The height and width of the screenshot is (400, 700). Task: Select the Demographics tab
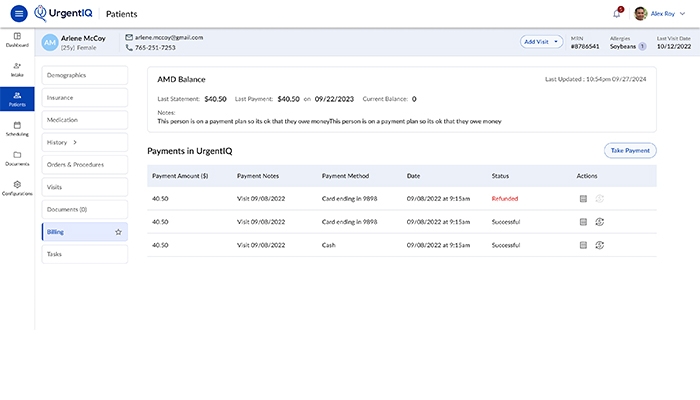pos(85,75)
